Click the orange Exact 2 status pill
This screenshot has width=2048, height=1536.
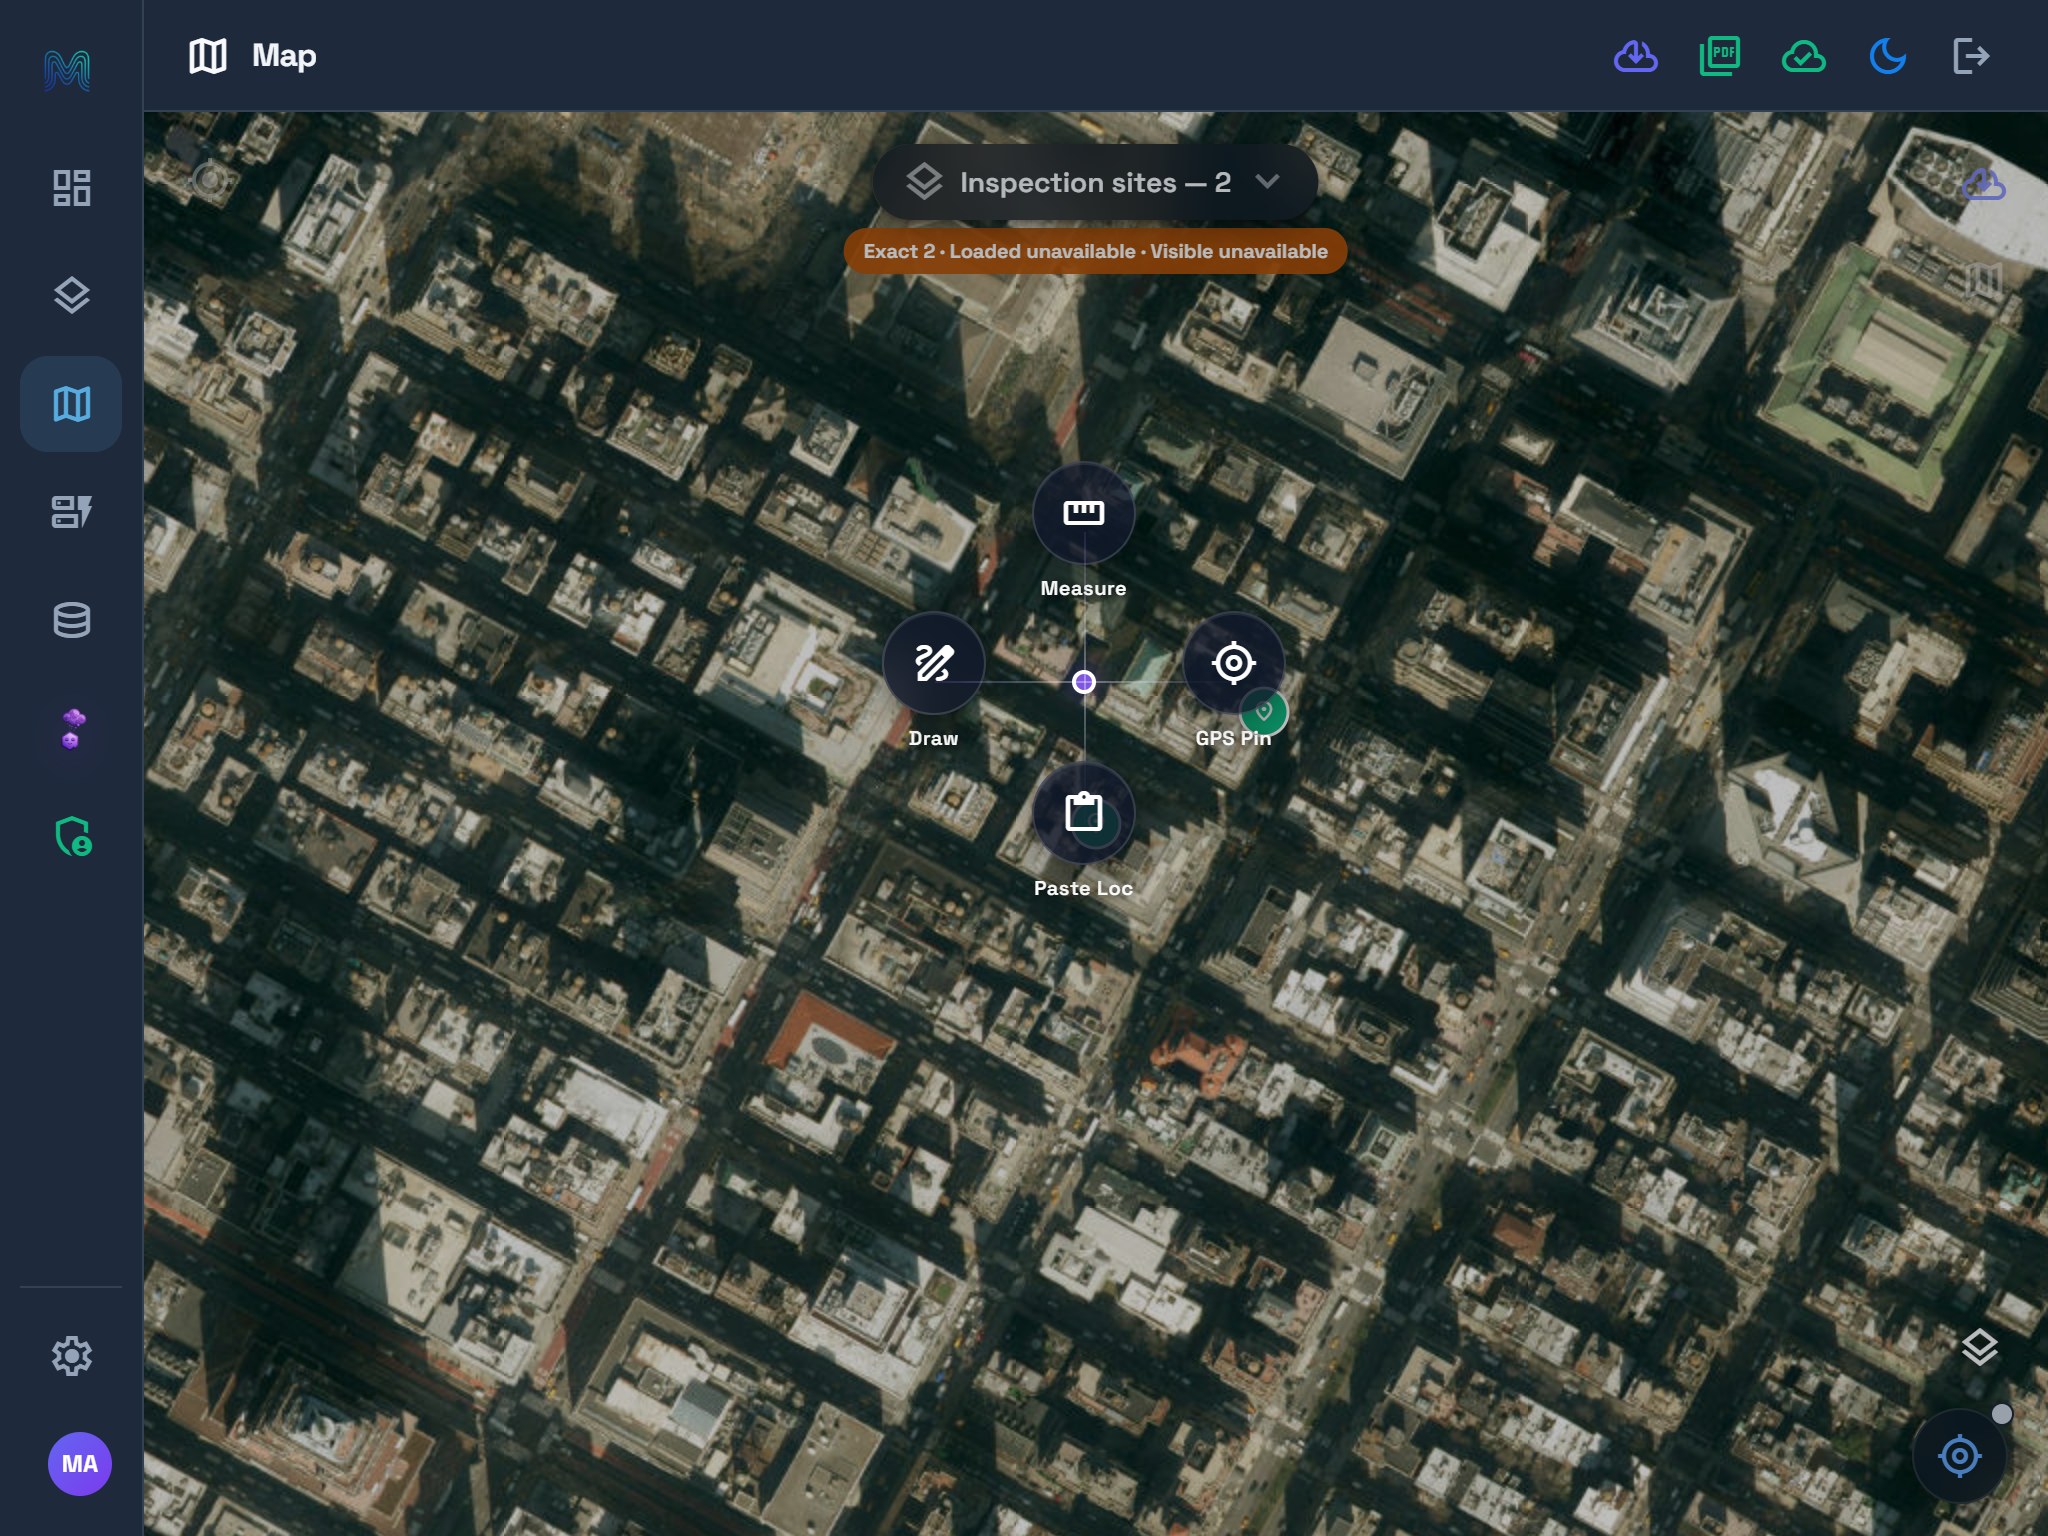(x=1095, y=251)
